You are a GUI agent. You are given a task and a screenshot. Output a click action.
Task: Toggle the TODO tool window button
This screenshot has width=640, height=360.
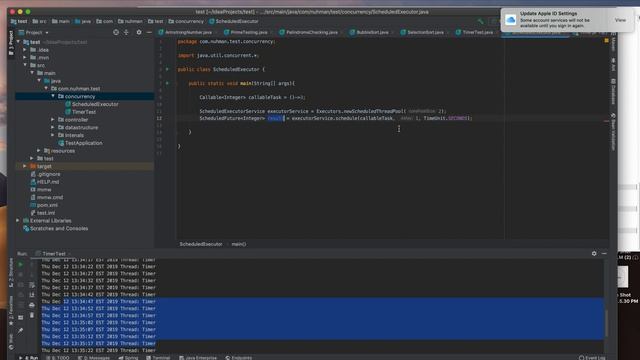(x=57, y=358)
